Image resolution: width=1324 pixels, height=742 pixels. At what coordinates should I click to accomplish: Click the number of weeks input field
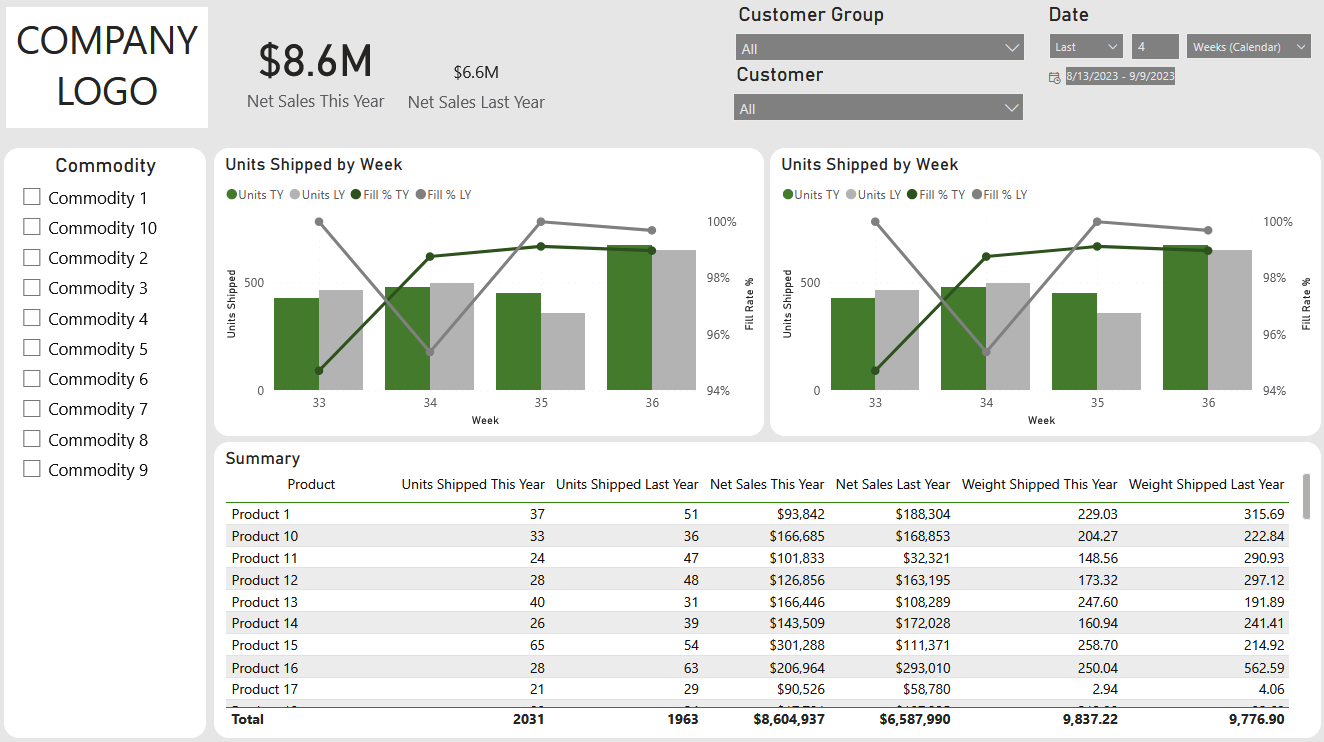pyautogui.click(x=1155, y=47)
